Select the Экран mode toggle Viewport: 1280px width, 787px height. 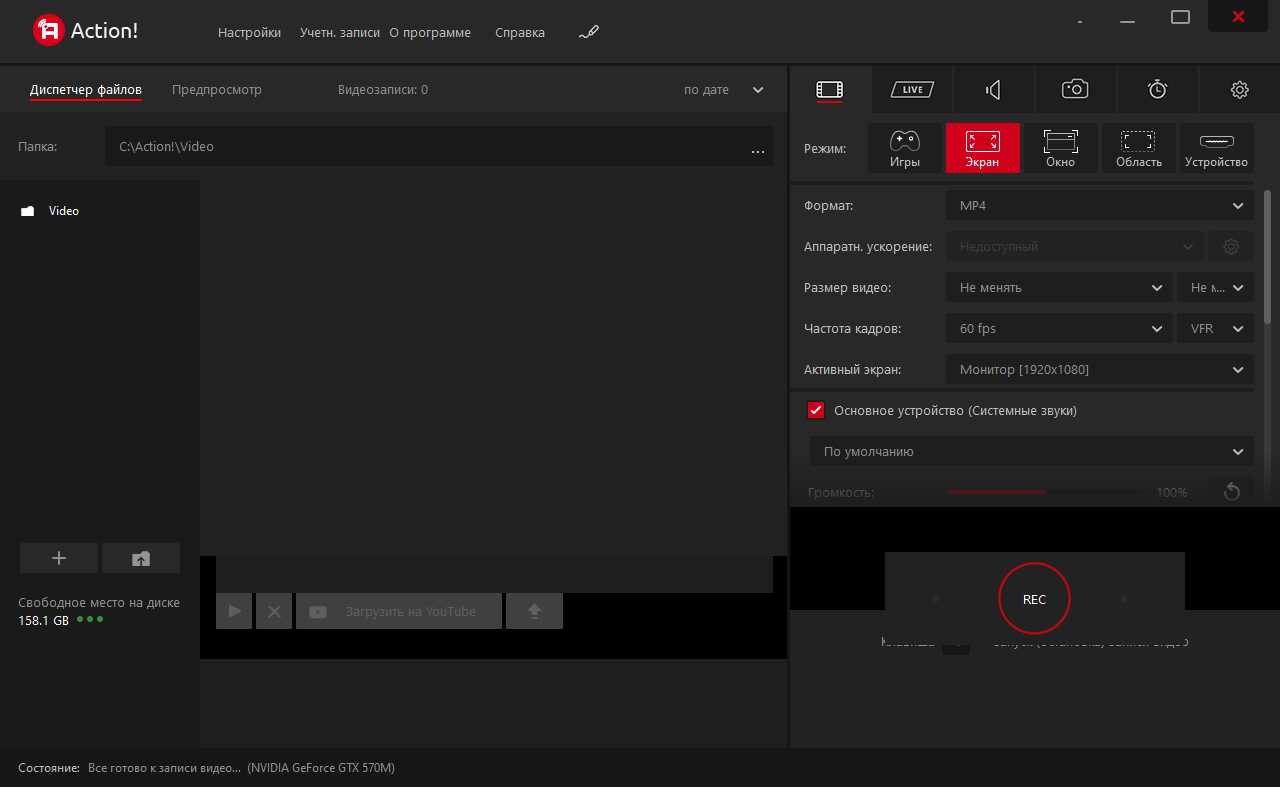pyautogui.click(x=982, y=148)
